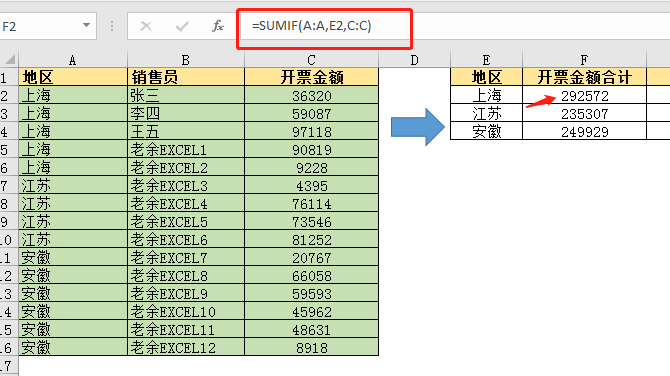The image size is (670, 376).
Task: Select summary cell 上海 in column E
Action: [x=486, y=95]
